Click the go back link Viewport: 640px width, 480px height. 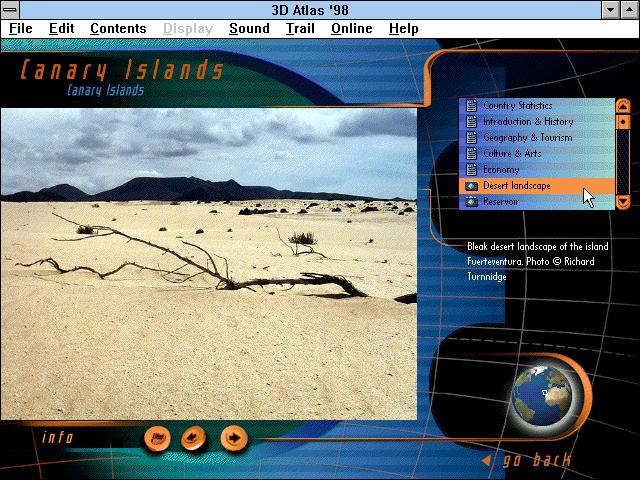536,460
